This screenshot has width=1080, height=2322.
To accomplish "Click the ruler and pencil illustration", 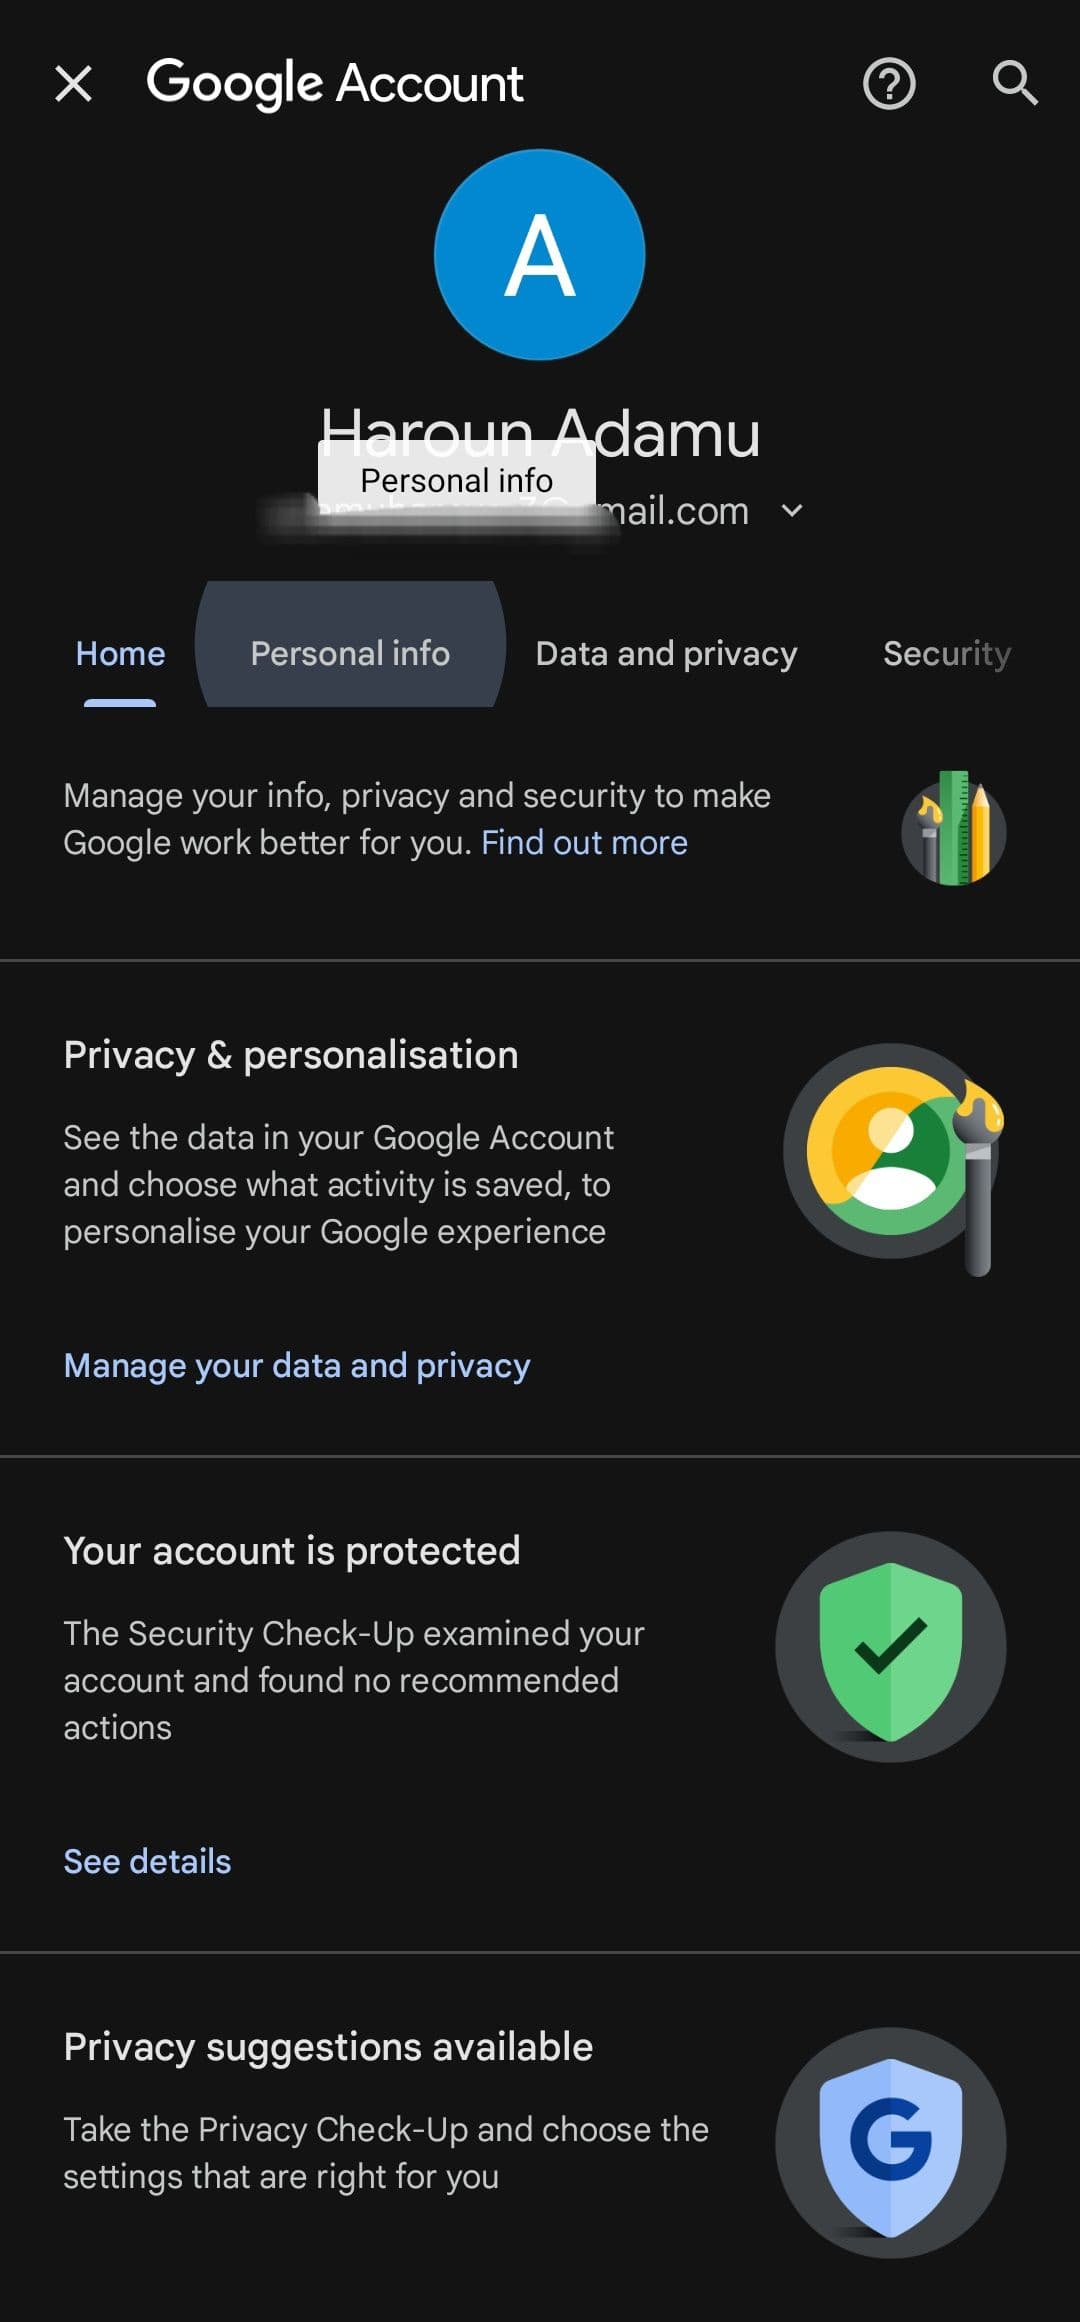I will [x=950, y=826].
